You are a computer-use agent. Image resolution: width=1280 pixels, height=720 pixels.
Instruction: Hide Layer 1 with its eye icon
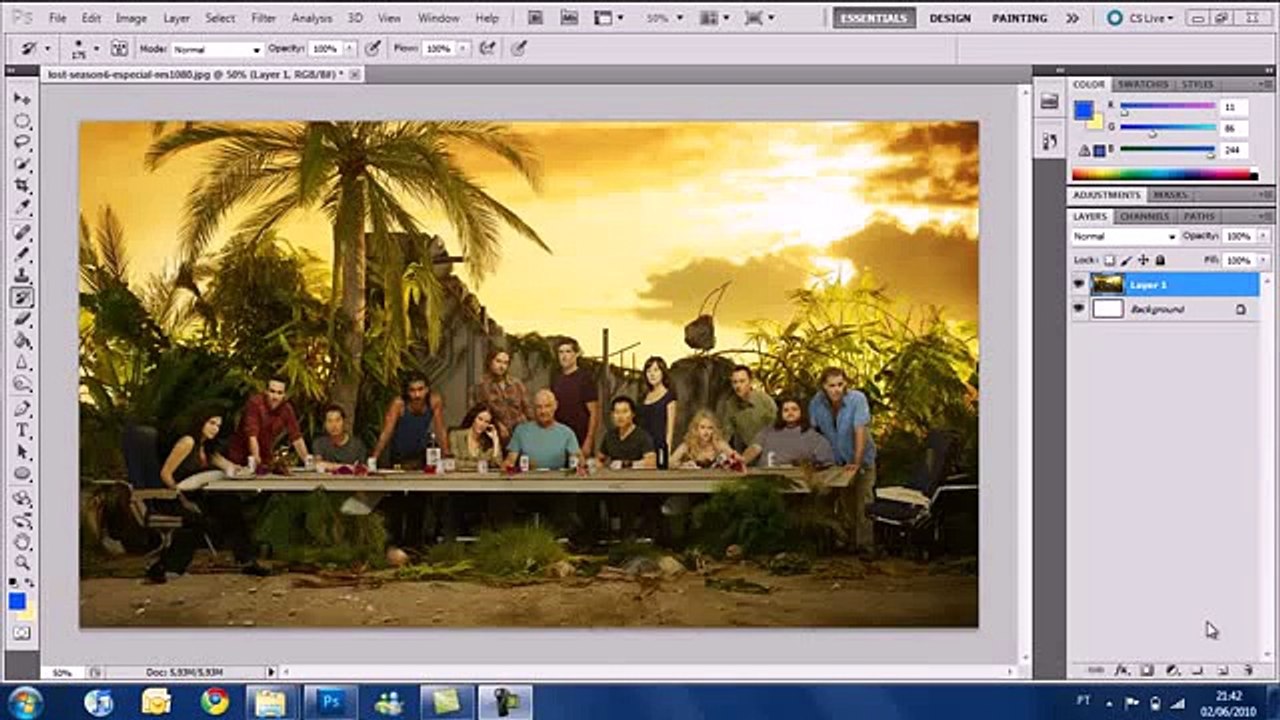pos(1078,285)
